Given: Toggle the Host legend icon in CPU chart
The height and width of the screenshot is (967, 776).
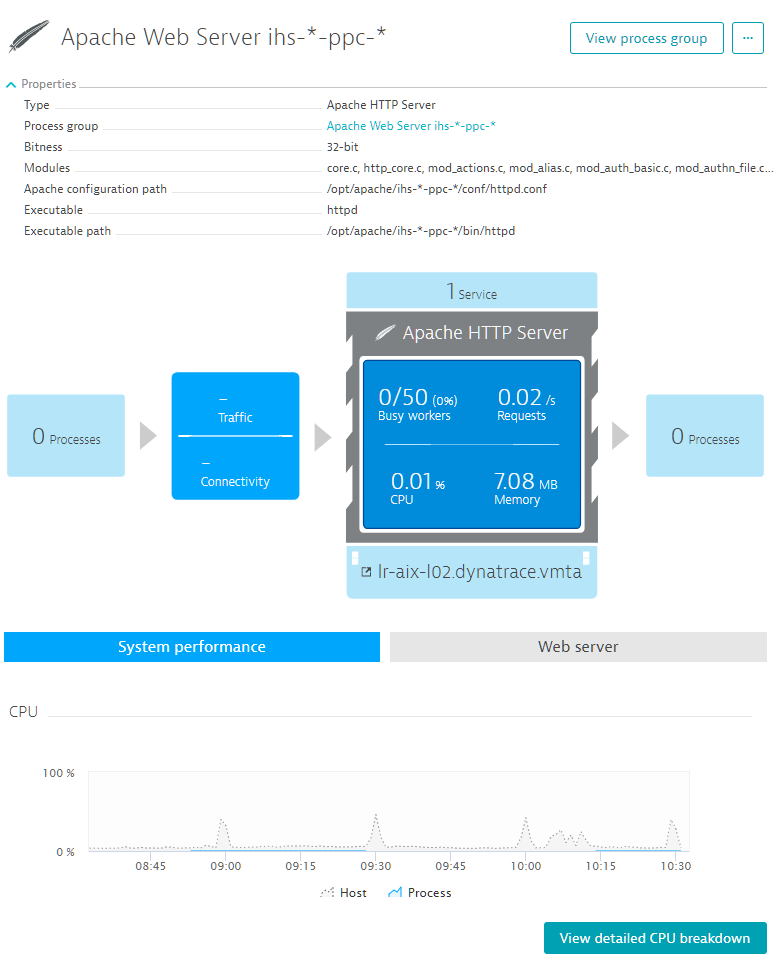Looking at the screenshot, I should 327,892.
